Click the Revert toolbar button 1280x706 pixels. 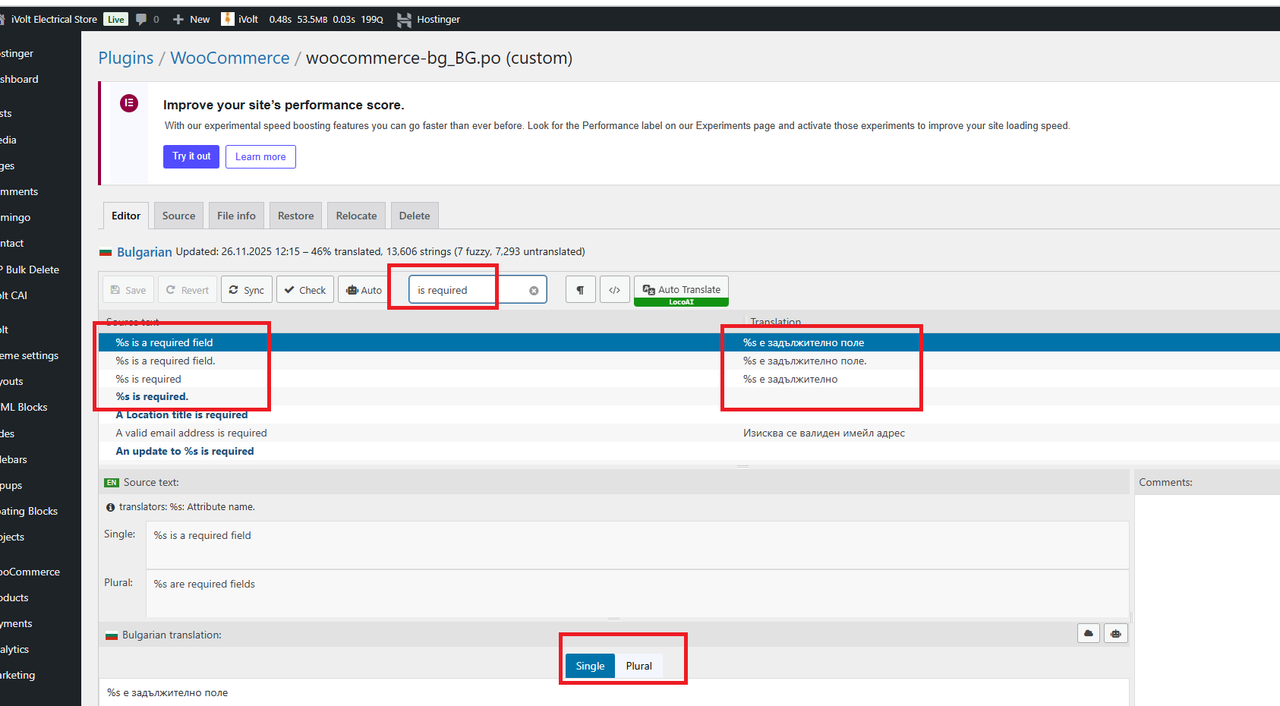click(187, 290)
